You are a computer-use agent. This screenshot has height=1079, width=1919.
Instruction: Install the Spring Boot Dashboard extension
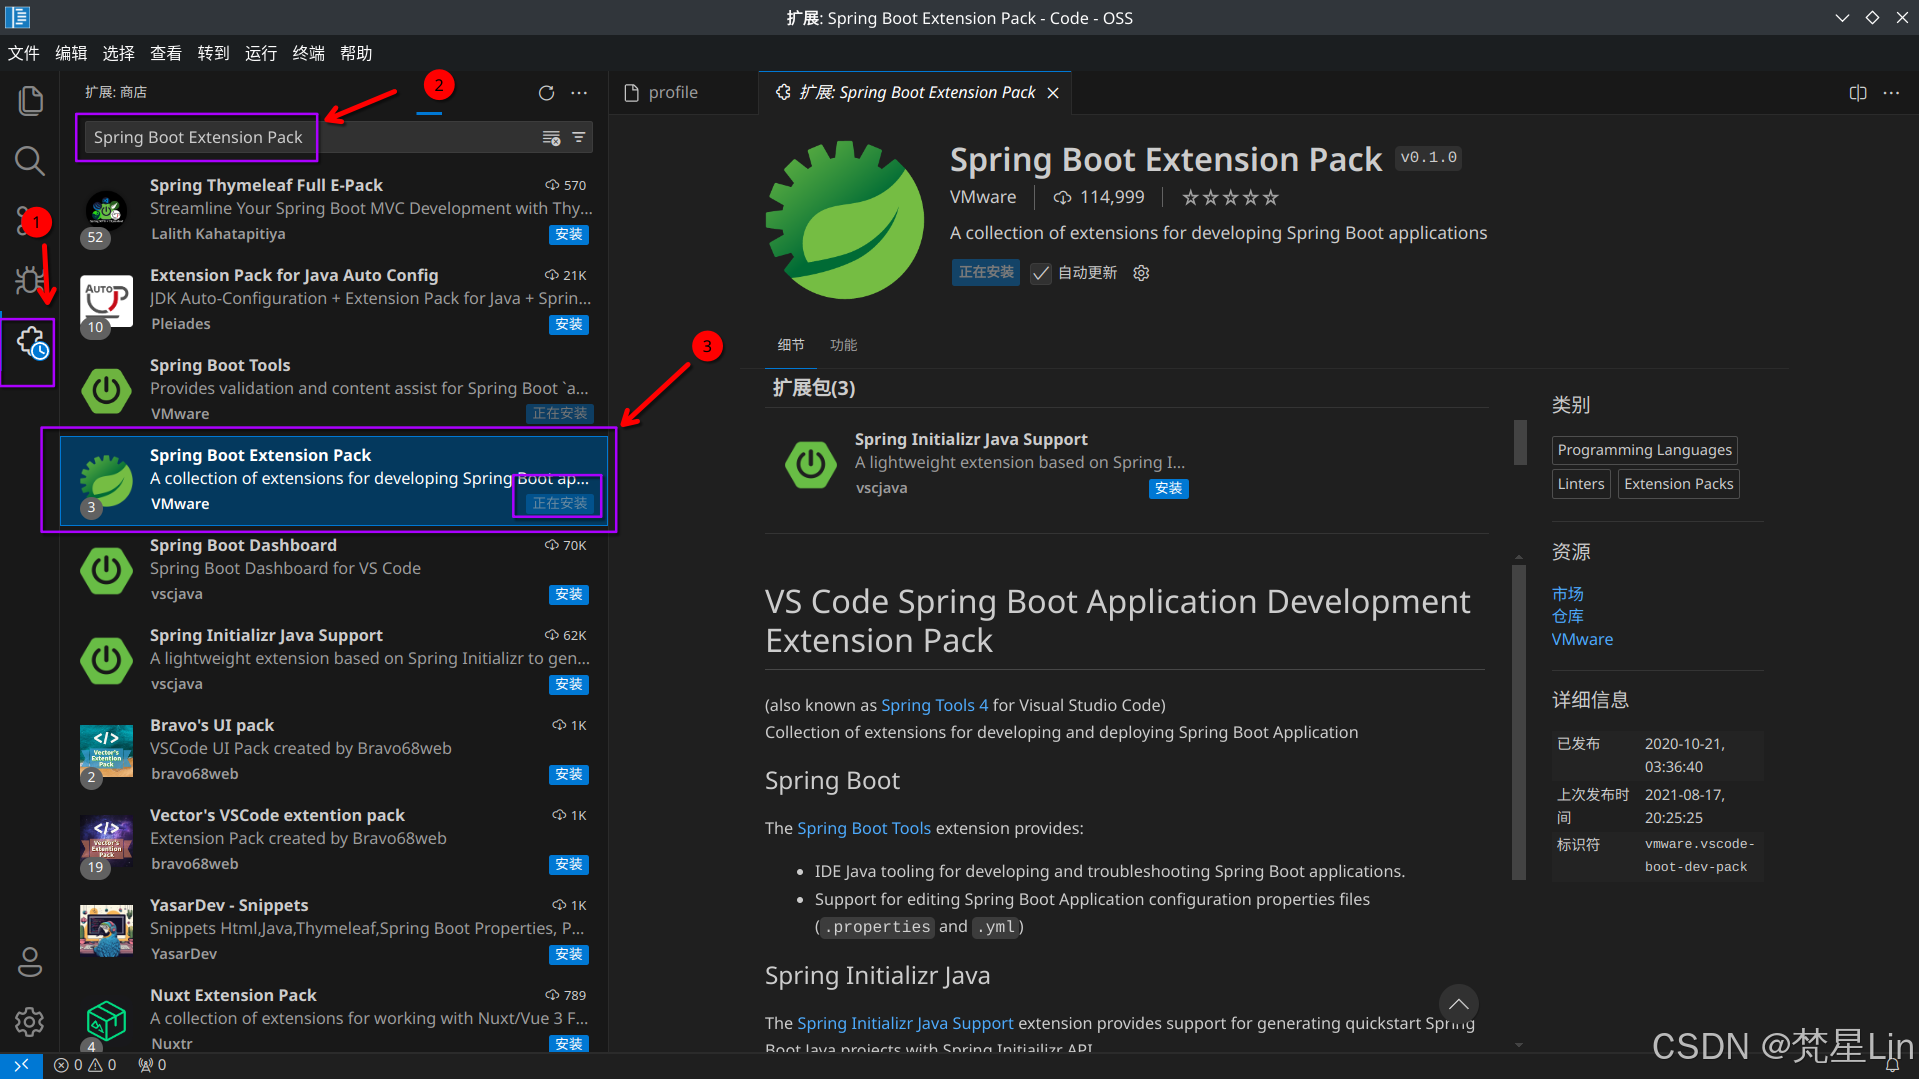(568, 594)
